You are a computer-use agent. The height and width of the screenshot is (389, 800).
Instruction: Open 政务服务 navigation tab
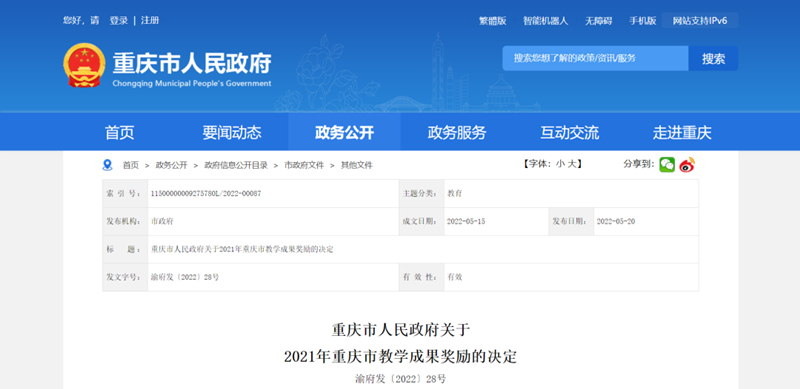point(457,133)
